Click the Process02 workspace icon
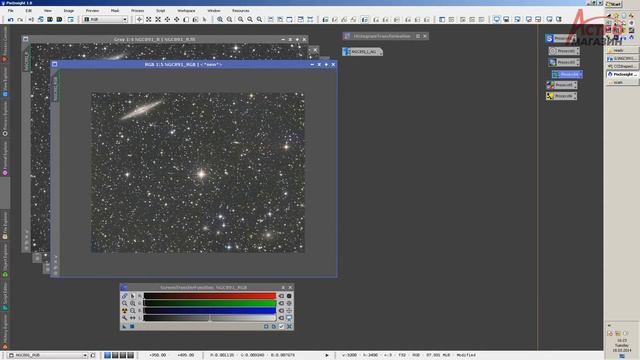Viewport: 640px width, 360px height. click(x=563, y=51)
